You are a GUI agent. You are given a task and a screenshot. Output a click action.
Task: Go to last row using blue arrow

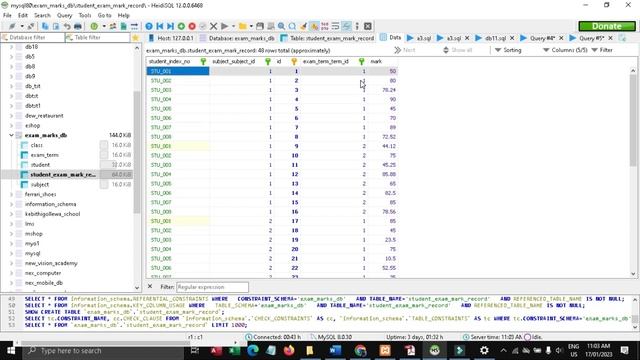[170, 26]
